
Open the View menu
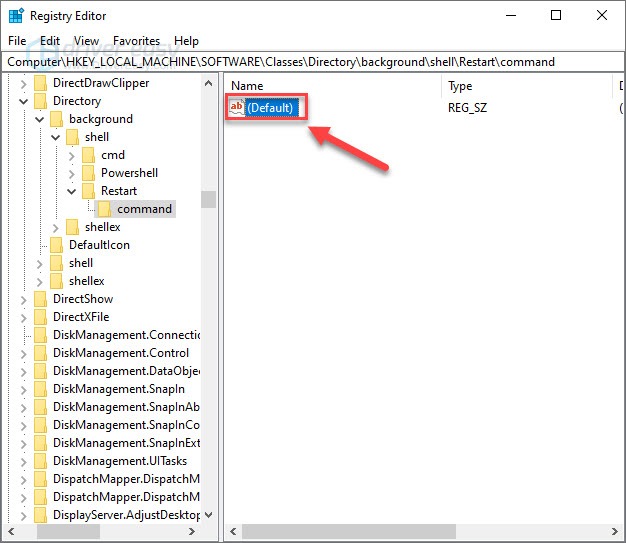86,41
